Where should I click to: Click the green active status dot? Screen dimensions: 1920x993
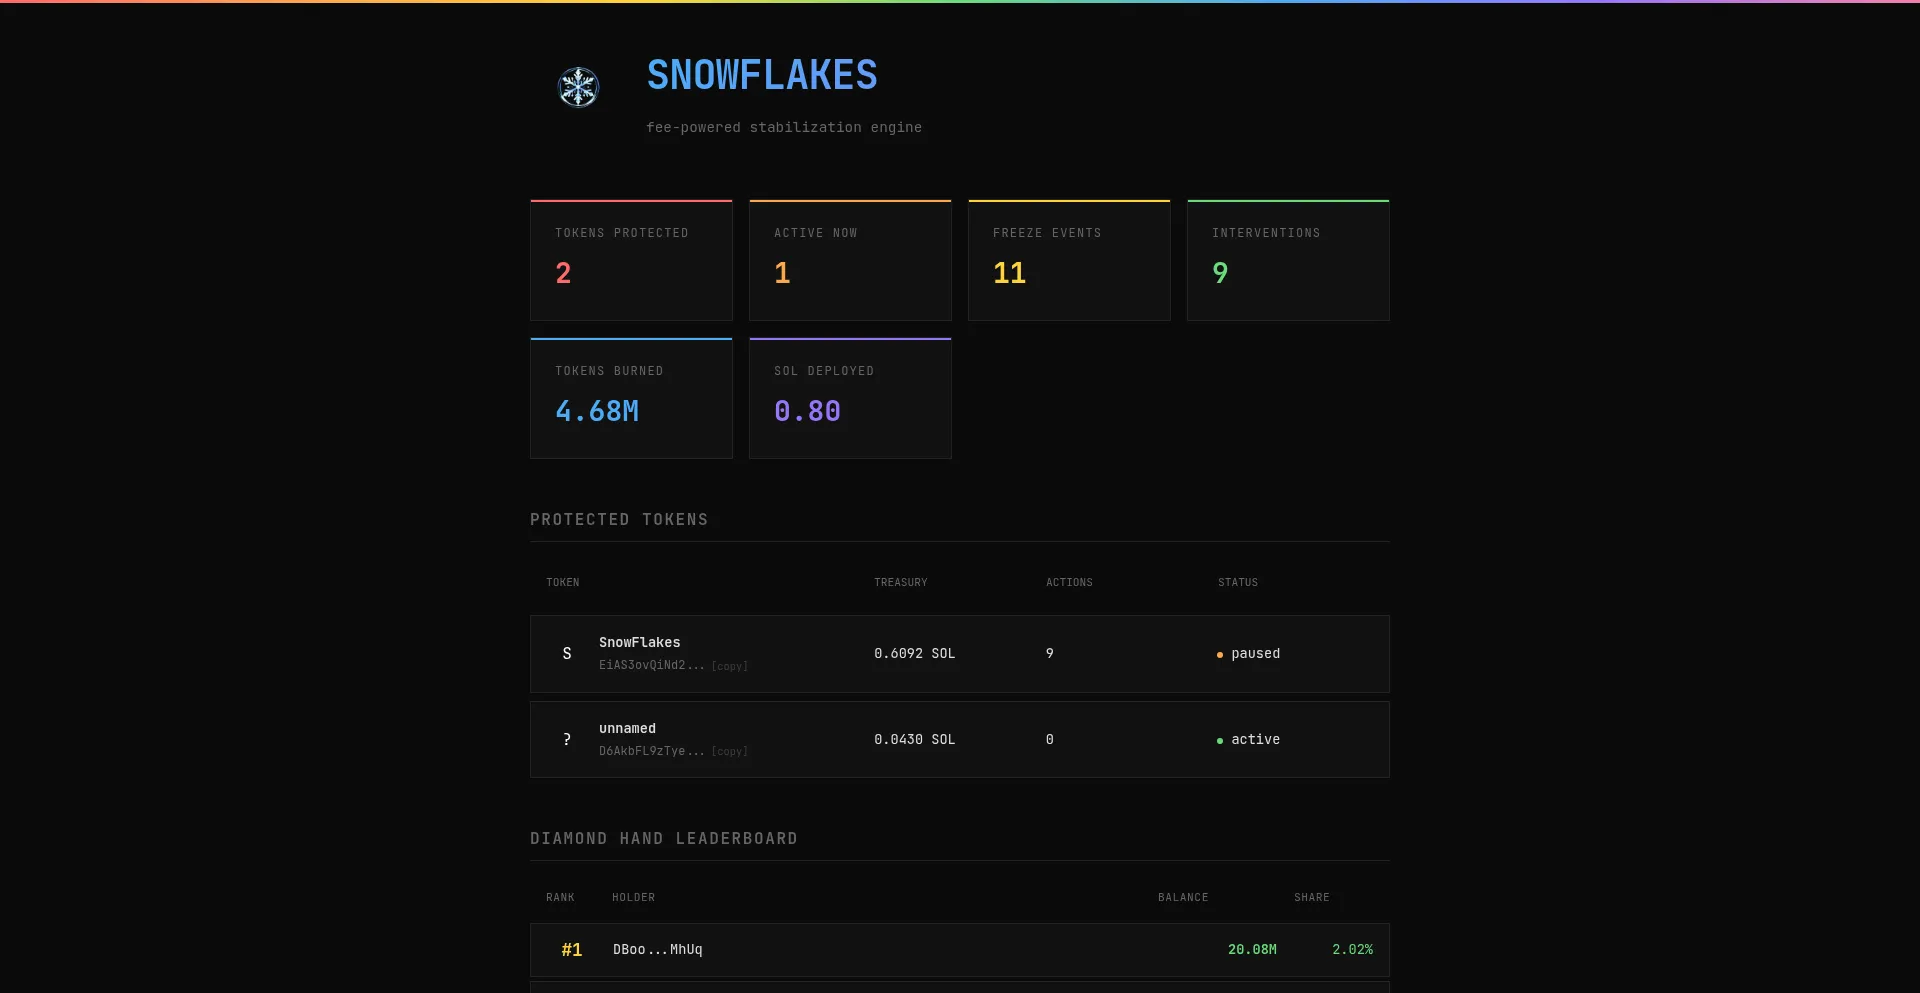click(x=1219, y=741)
